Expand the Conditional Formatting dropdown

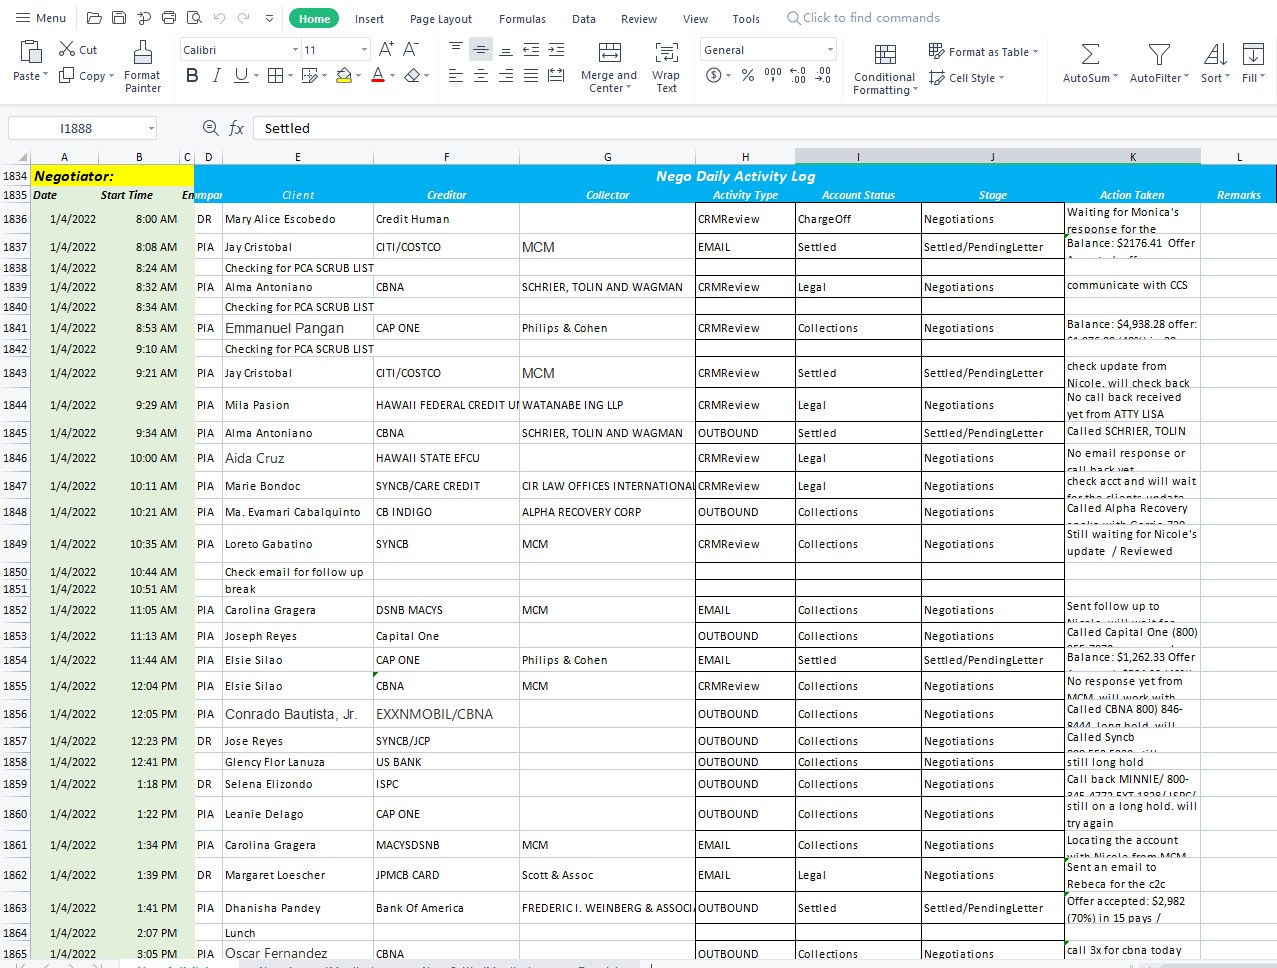915,90
